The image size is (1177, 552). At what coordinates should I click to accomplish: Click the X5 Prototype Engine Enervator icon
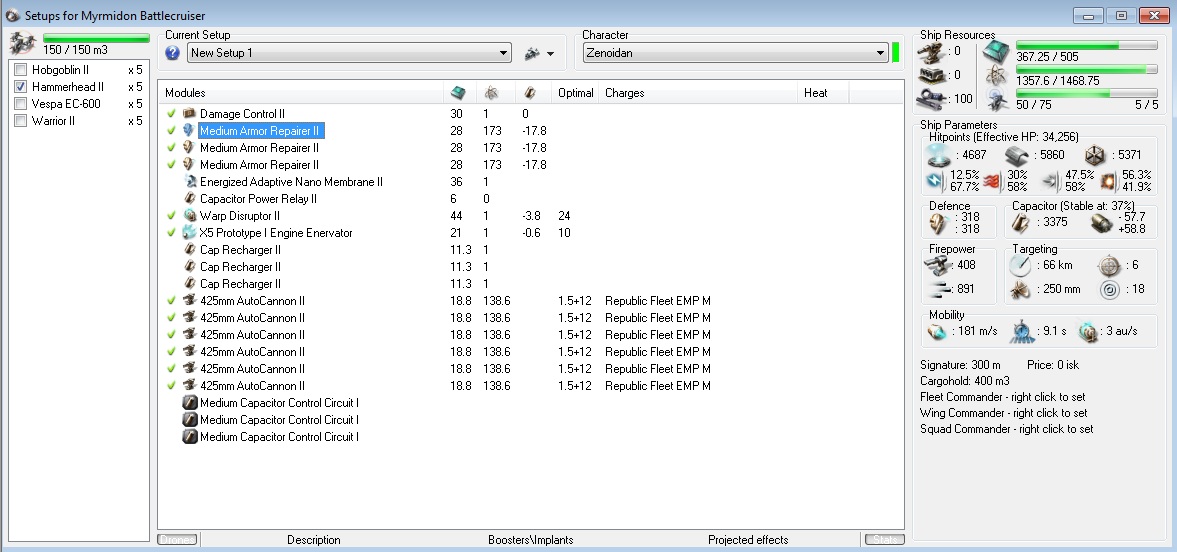pos(189,233)
